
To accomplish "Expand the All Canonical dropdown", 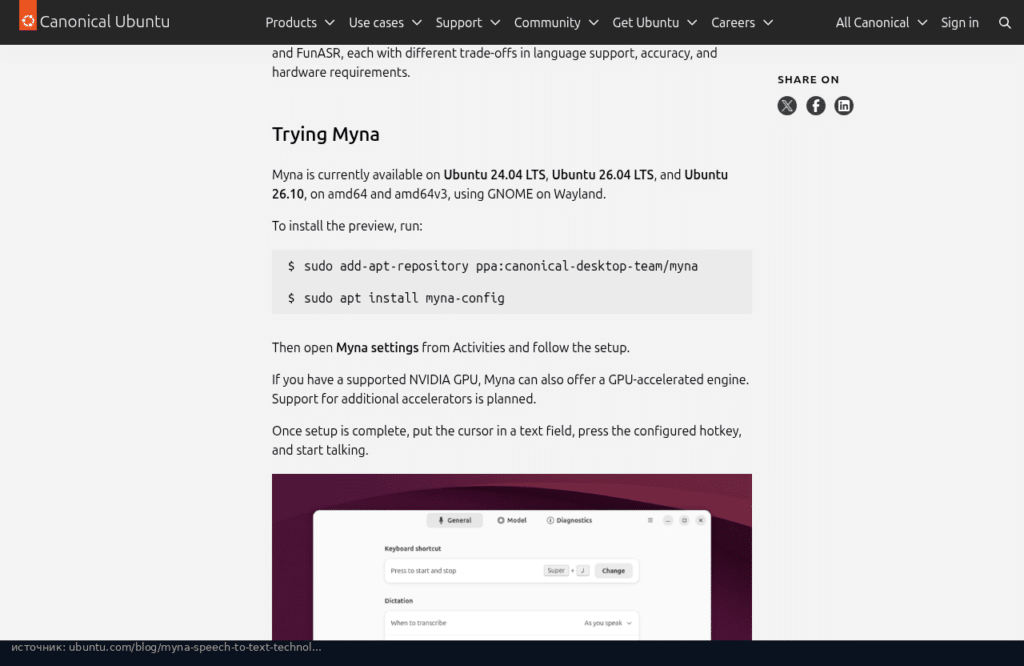I will [x=881, y=23].
